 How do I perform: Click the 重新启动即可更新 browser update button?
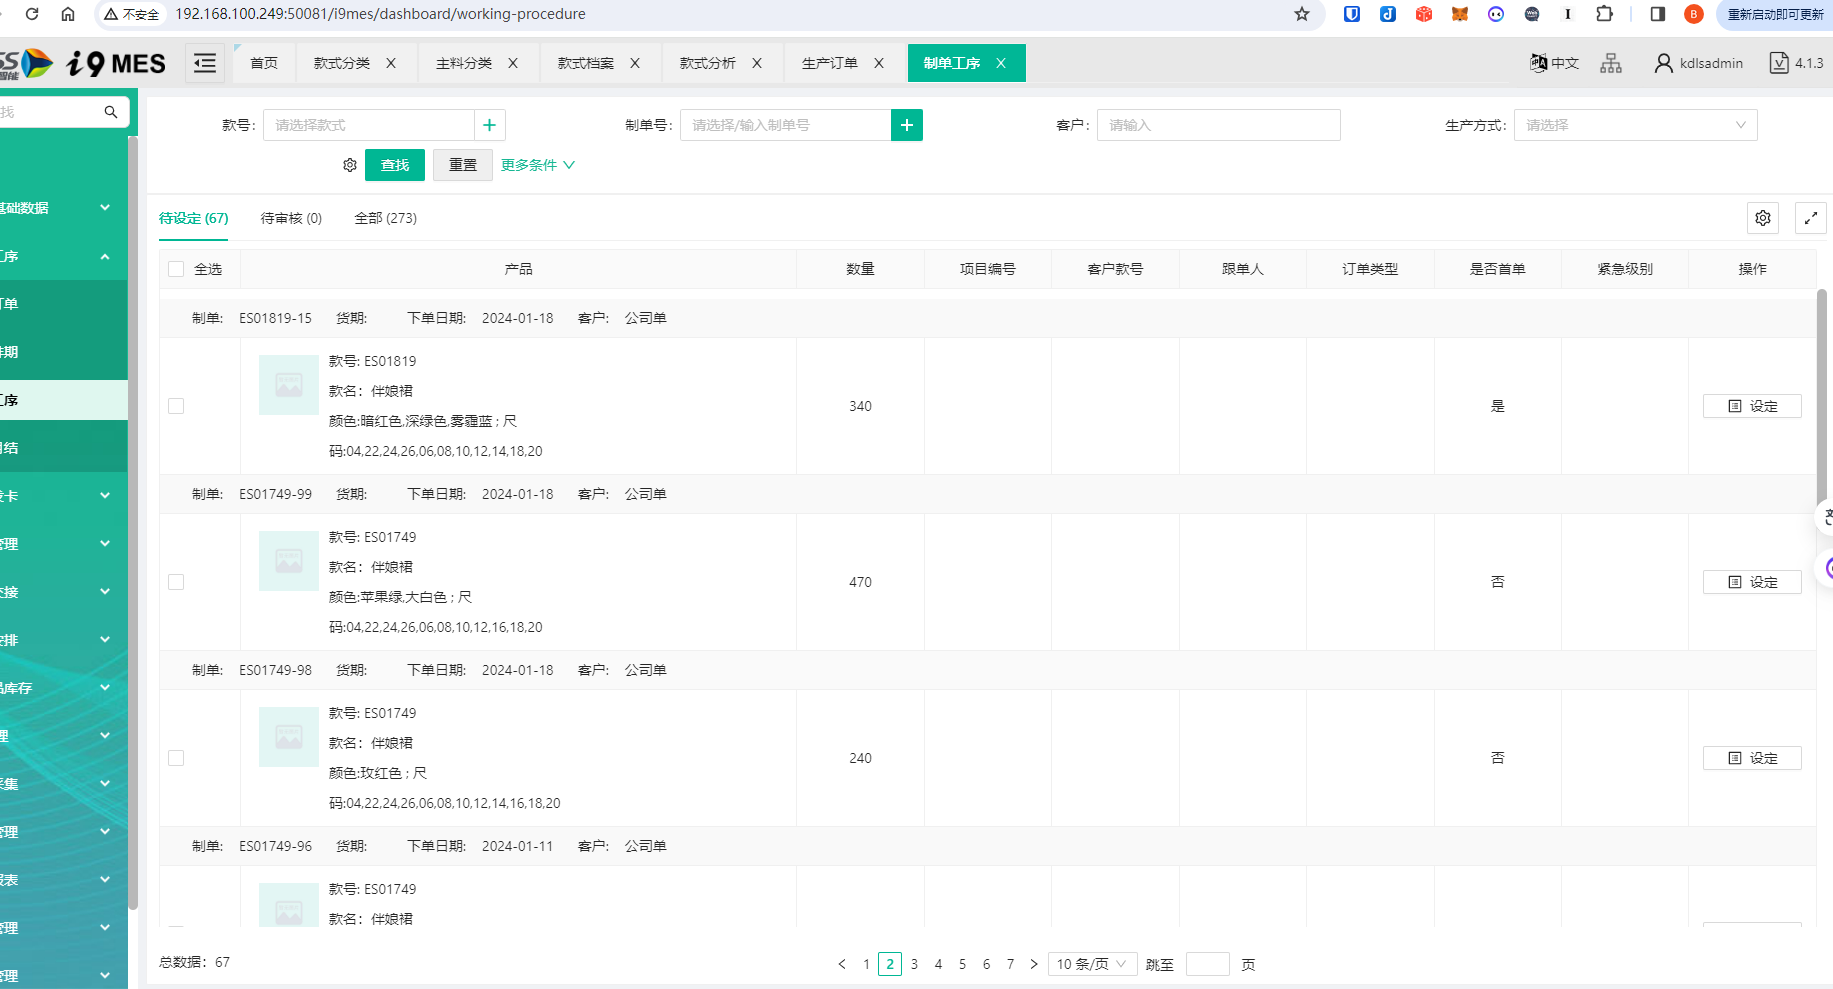click(1775, 14)
